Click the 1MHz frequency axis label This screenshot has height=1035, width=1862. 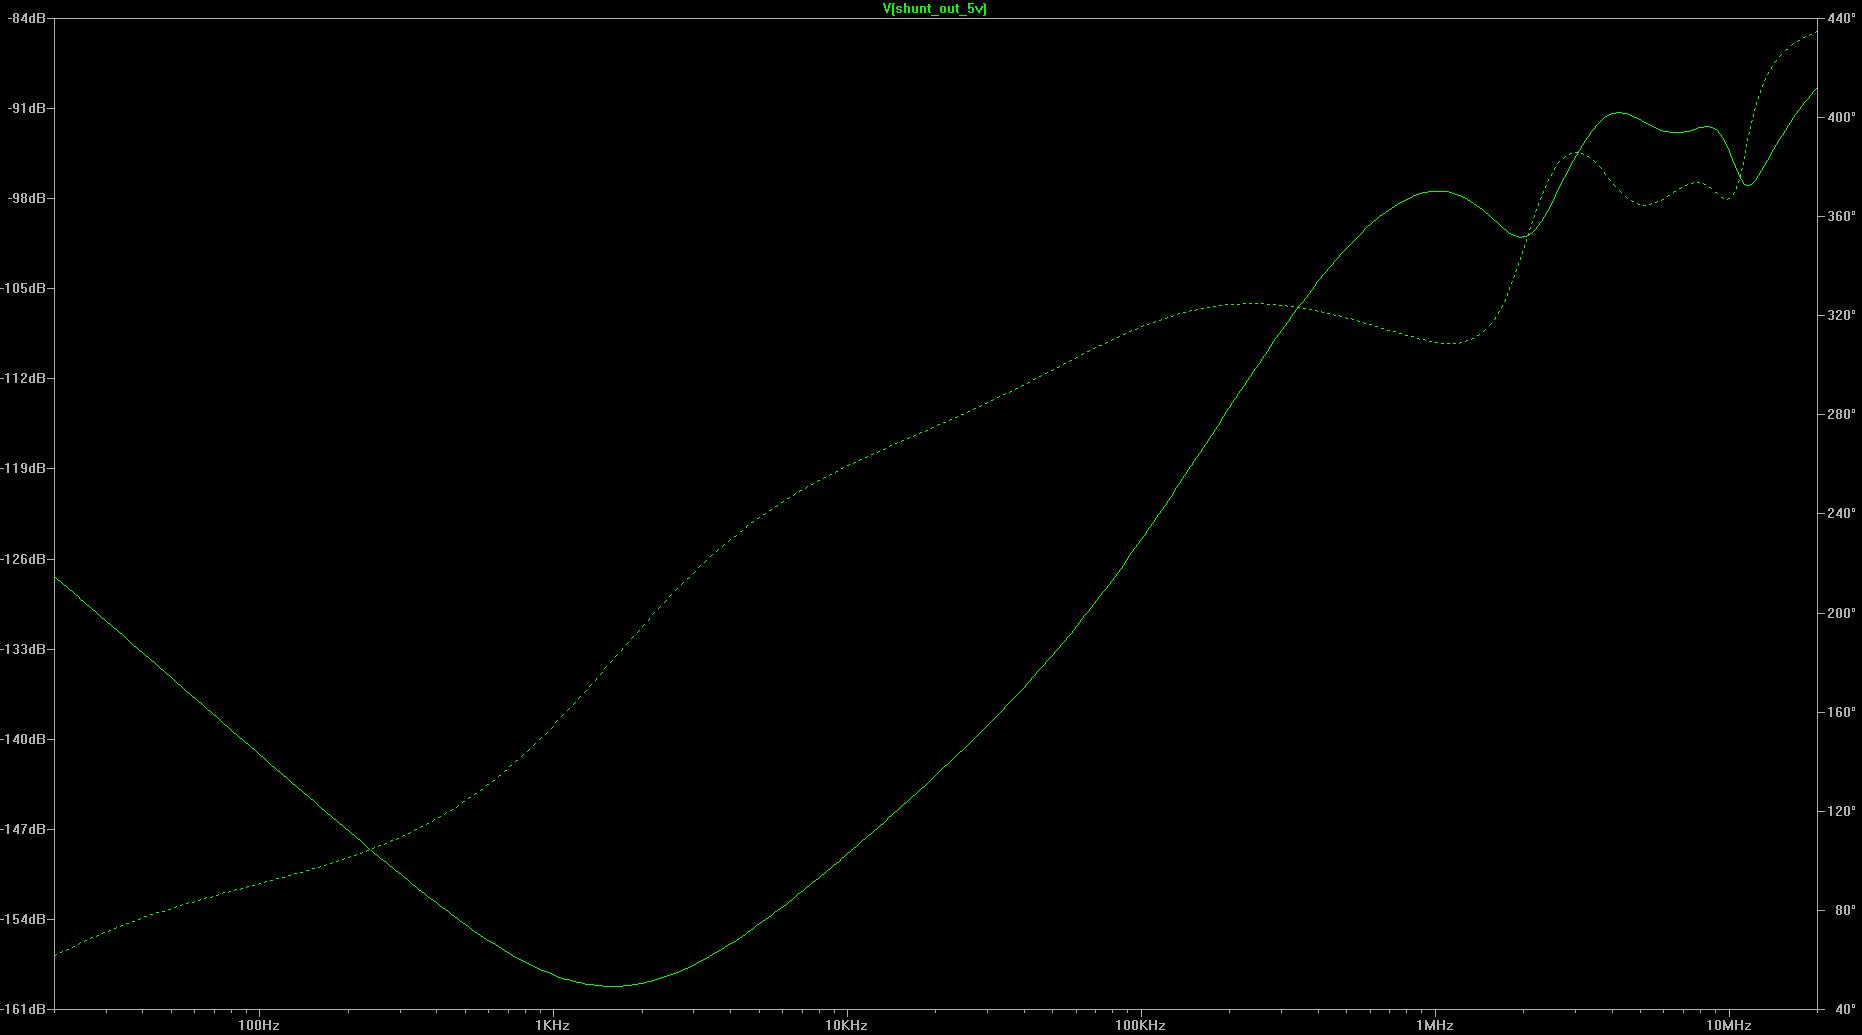coord(1434,1025)
